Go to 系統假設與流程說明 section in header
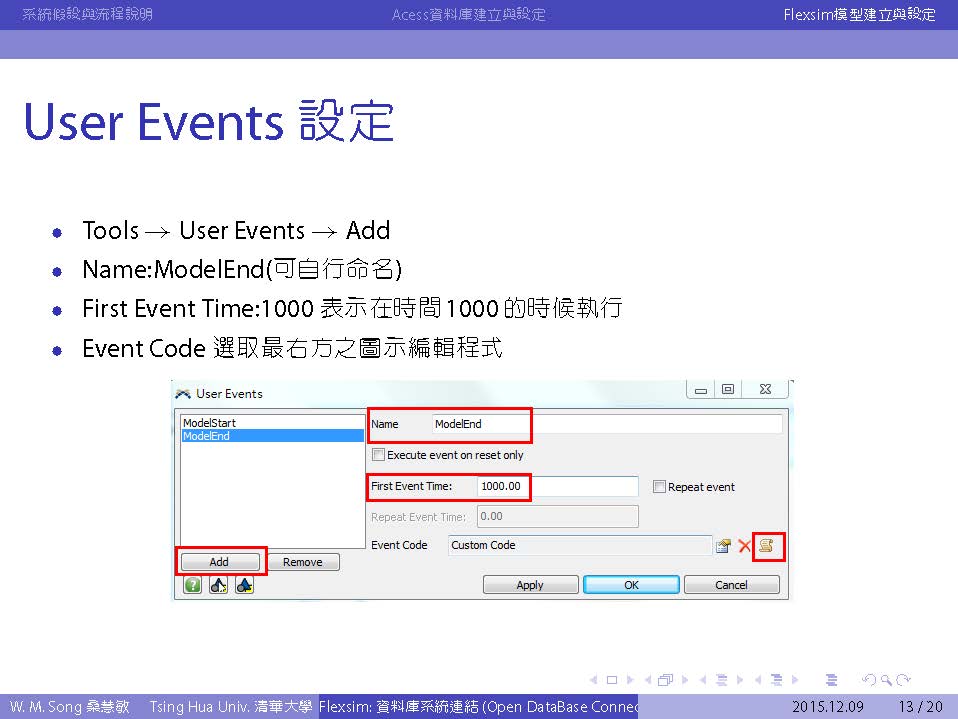The height and width of the screenshot is (719, 958). 87,14
